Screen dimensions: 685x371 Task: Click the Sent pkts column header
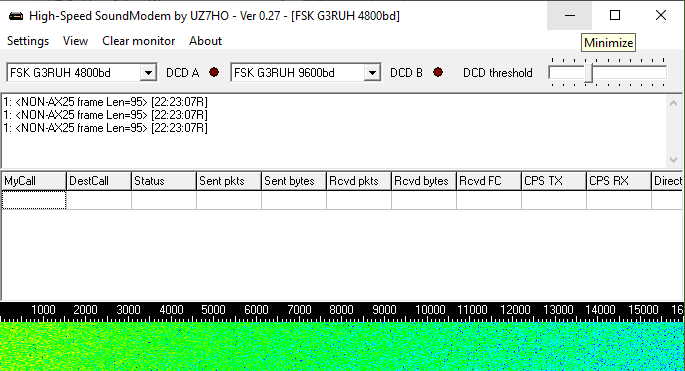click(x=229, y=181)
